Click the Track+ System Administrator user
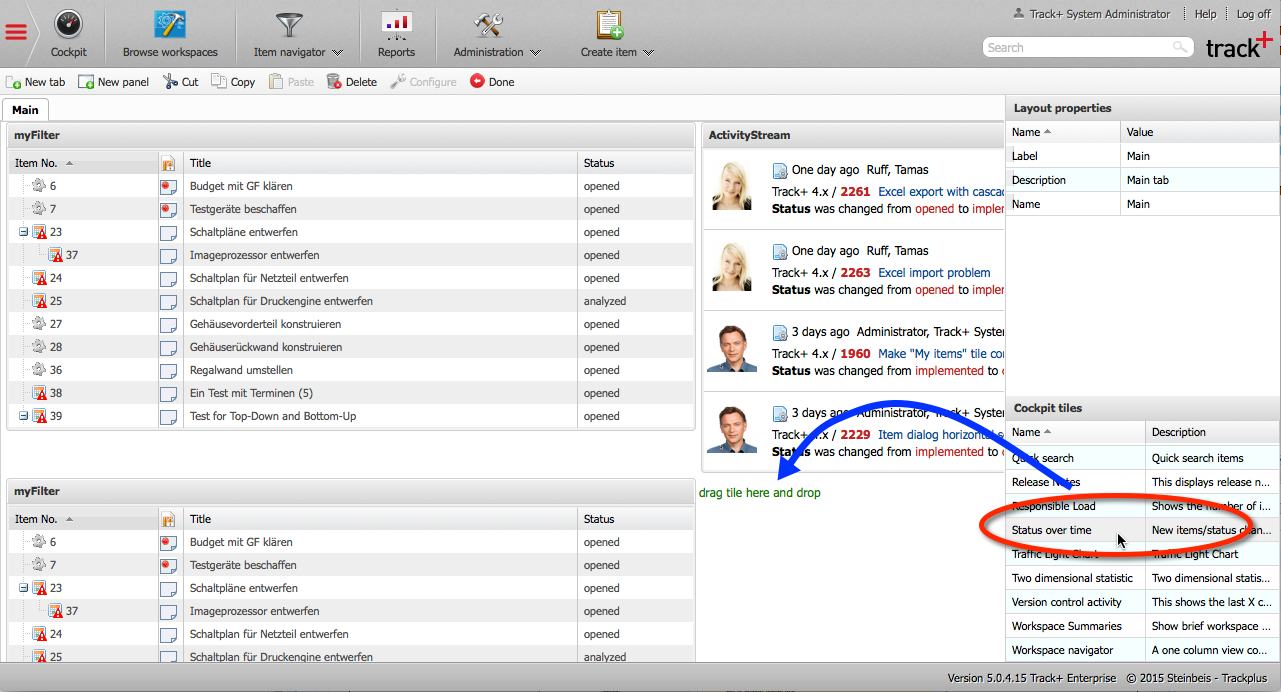The image size is (1281, 692). [x=1091, y=14]
